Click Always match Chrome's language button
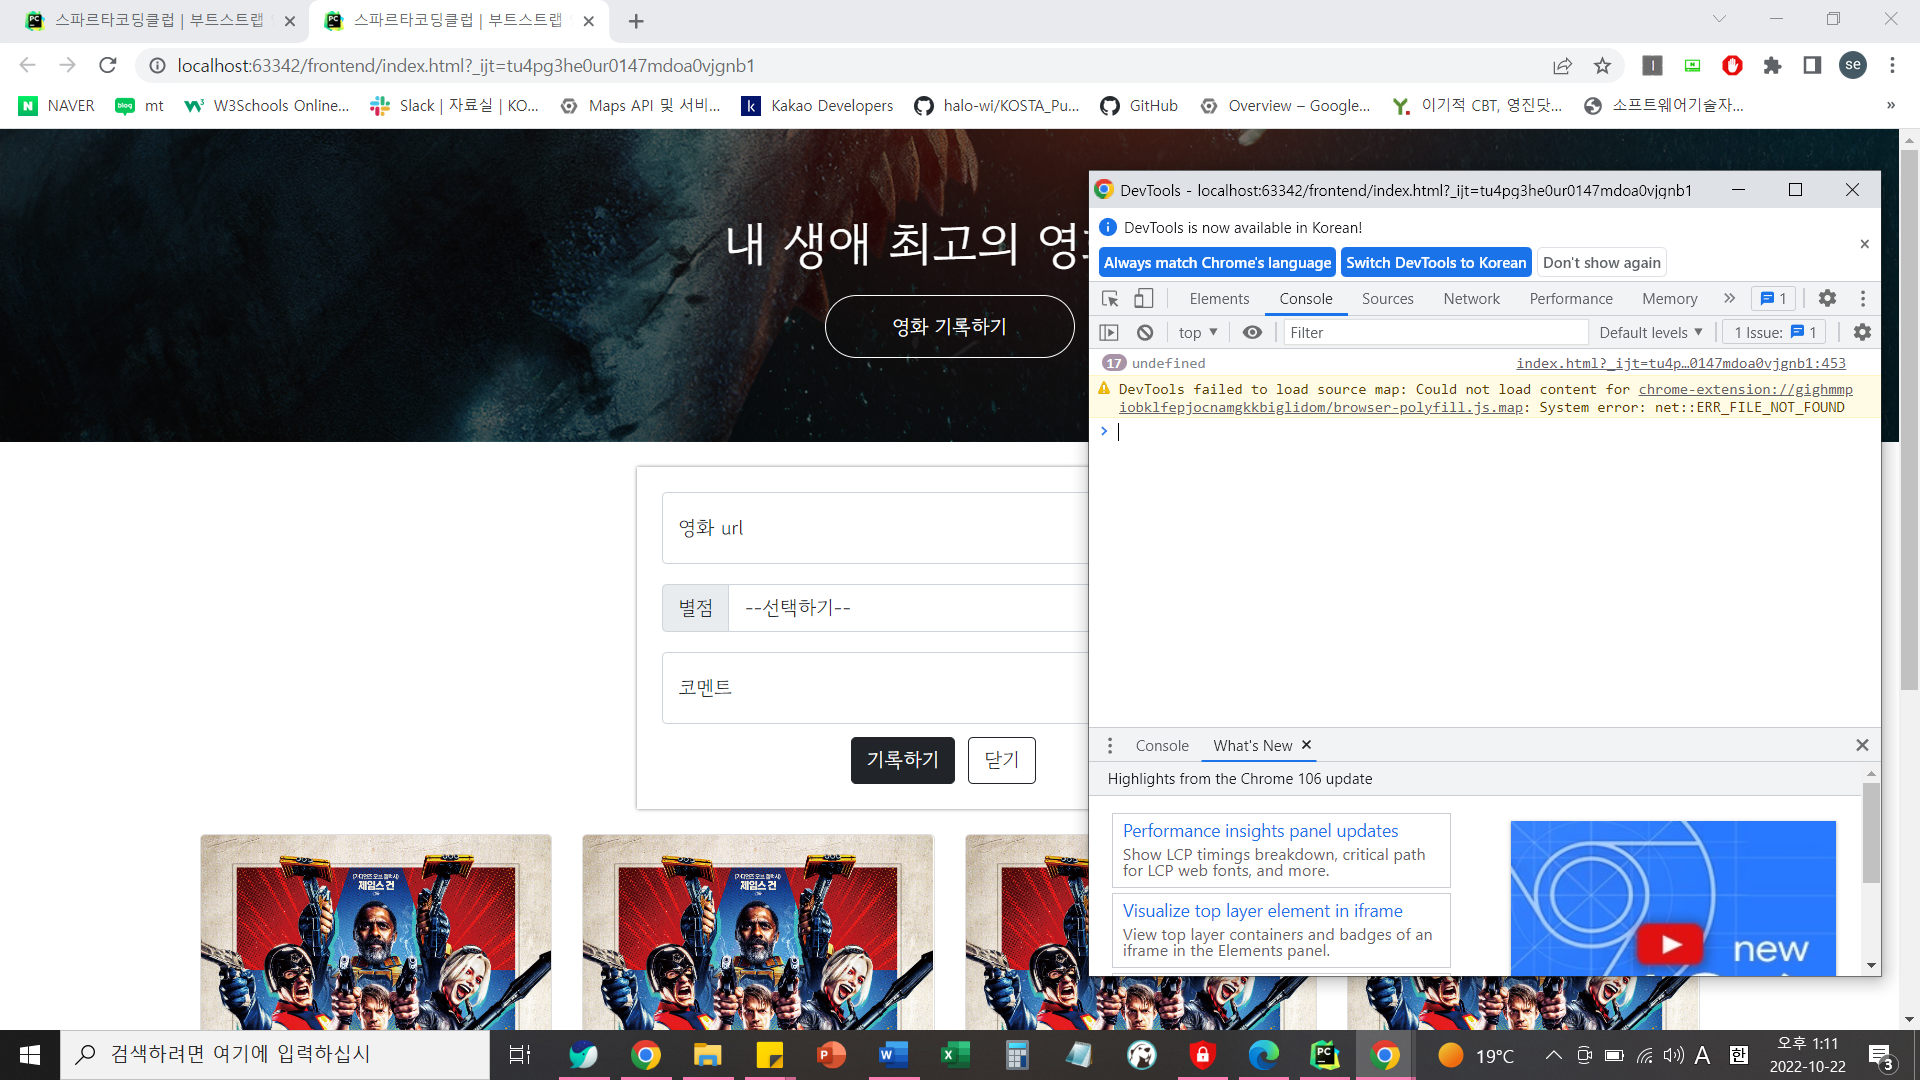This screenshot has height=1080, width=1920. (1217, 262)
